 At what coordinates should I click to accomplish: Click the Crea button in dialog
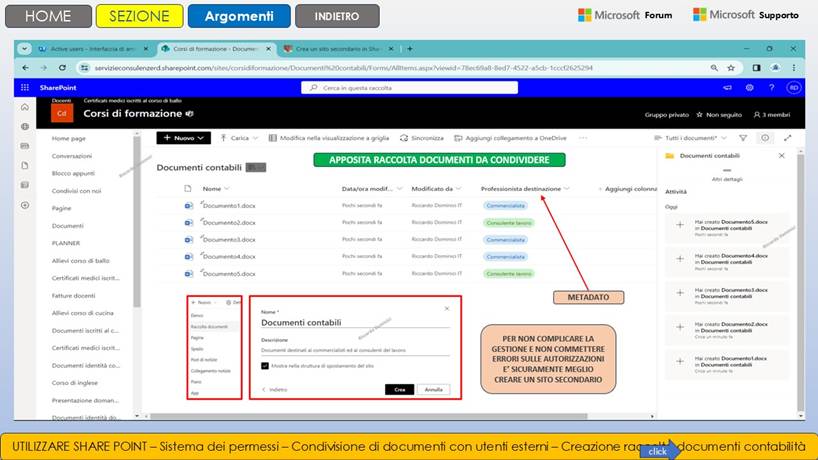click(x=400, y=390)
